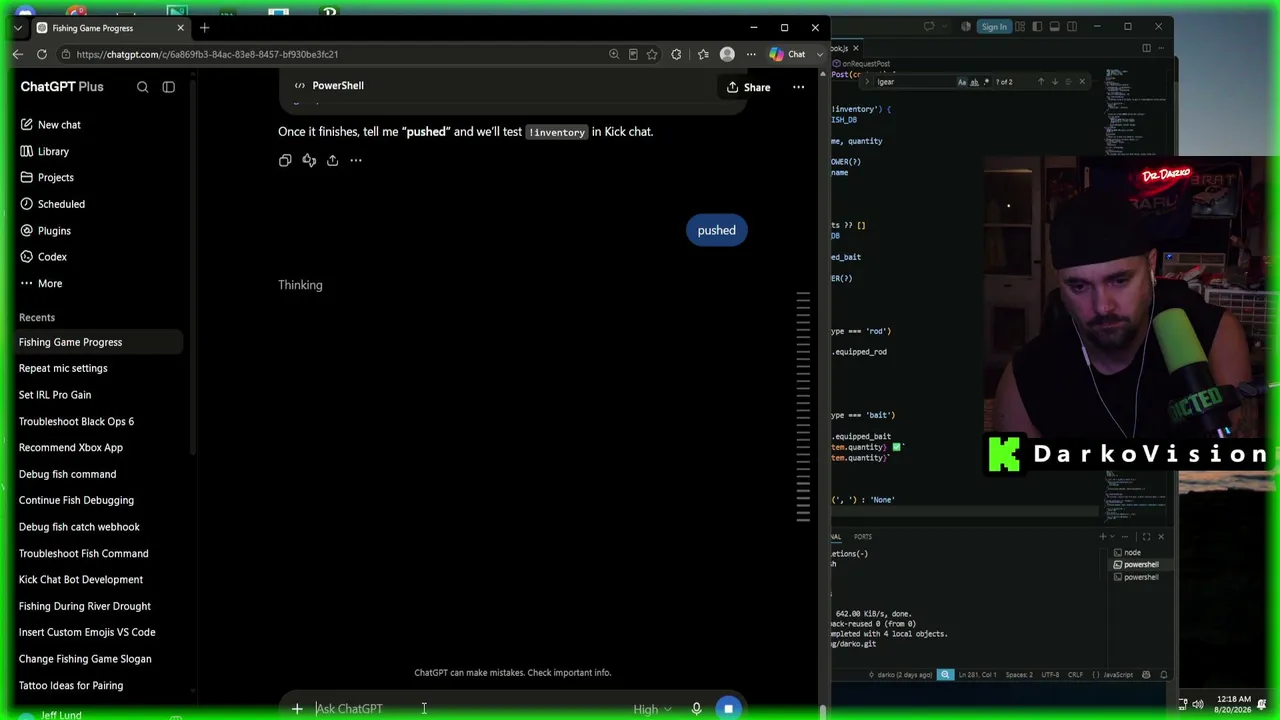
Task: Open the browser favorites list icon
Action: point(703,54)
